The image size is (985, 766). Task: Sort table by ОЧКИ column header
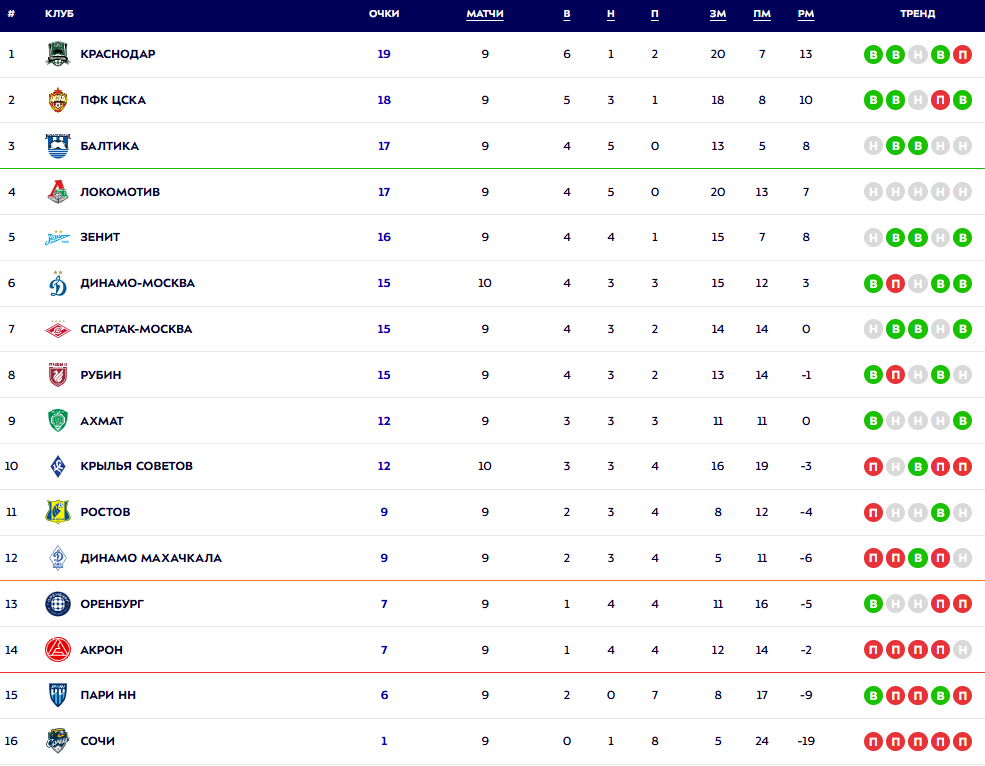384,14
